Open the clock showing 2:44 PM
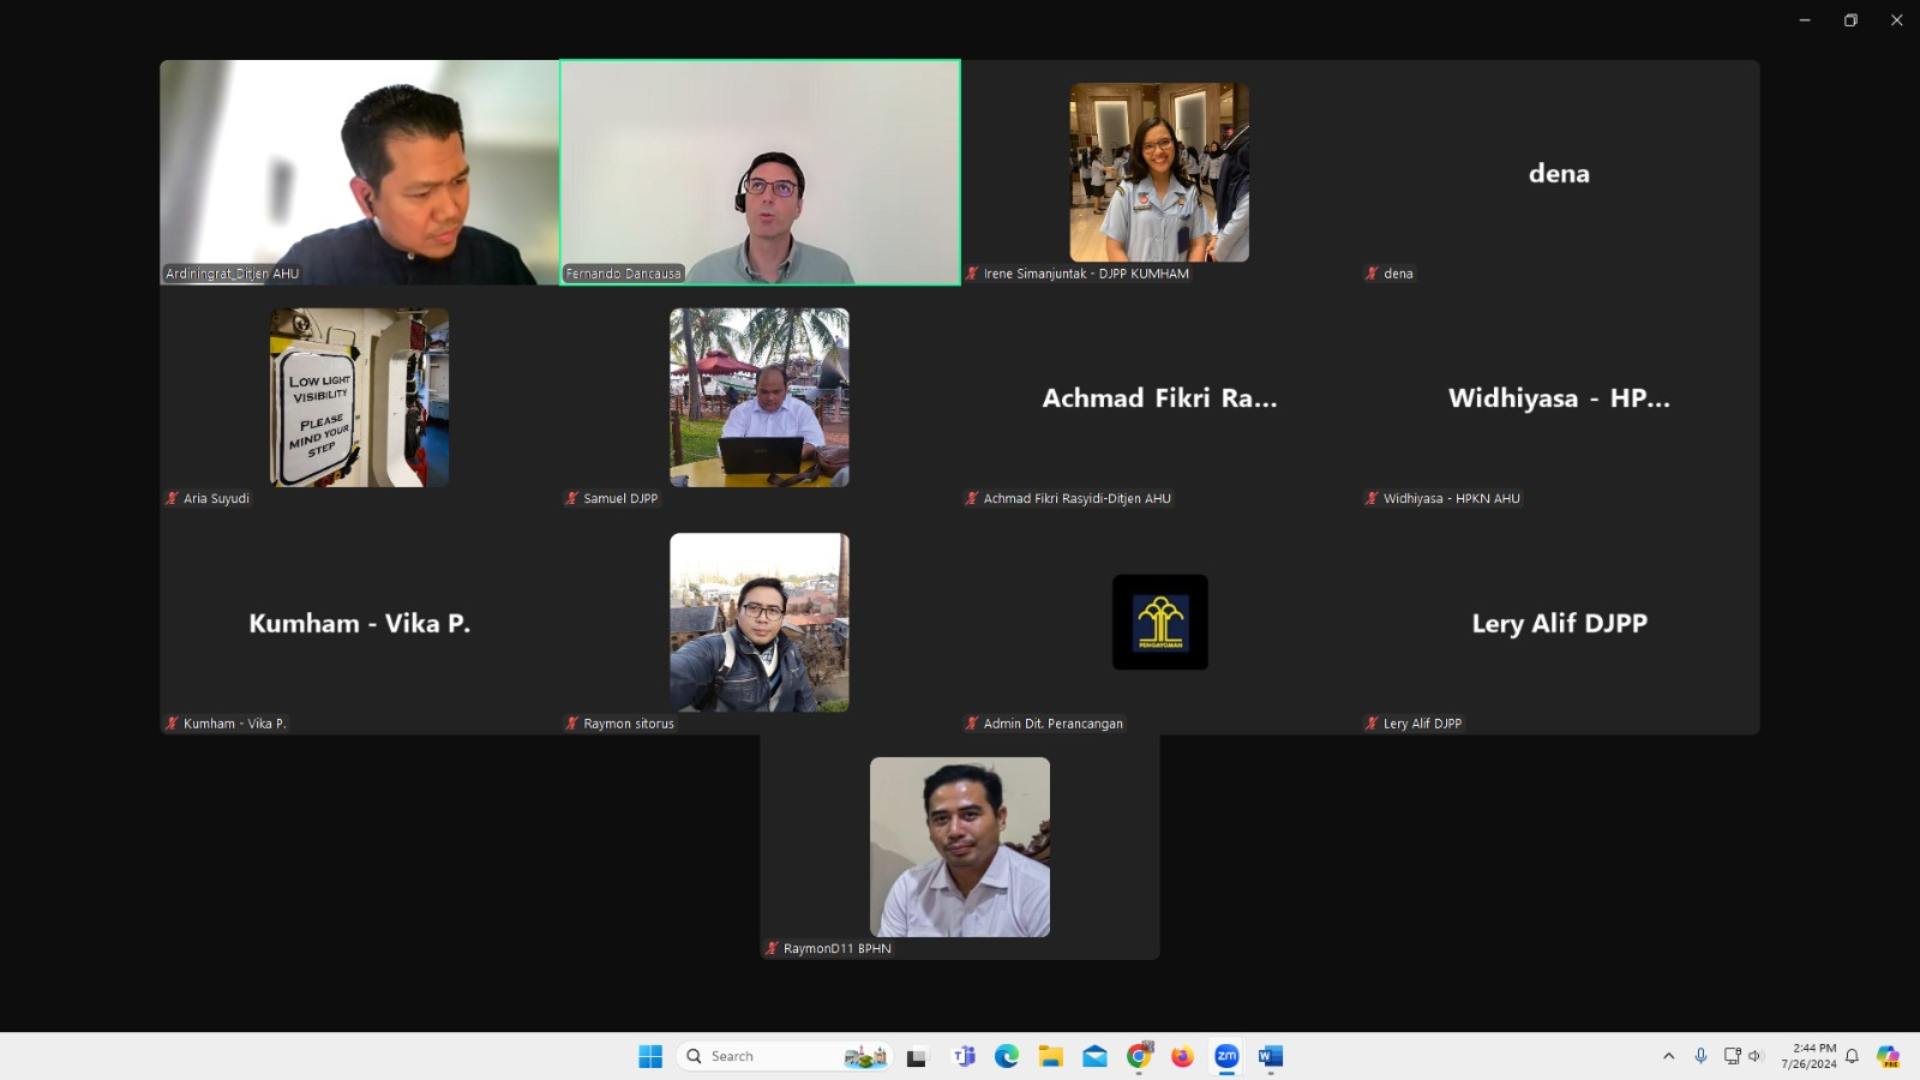1920x1080 pixels. pos(1808,1056)
